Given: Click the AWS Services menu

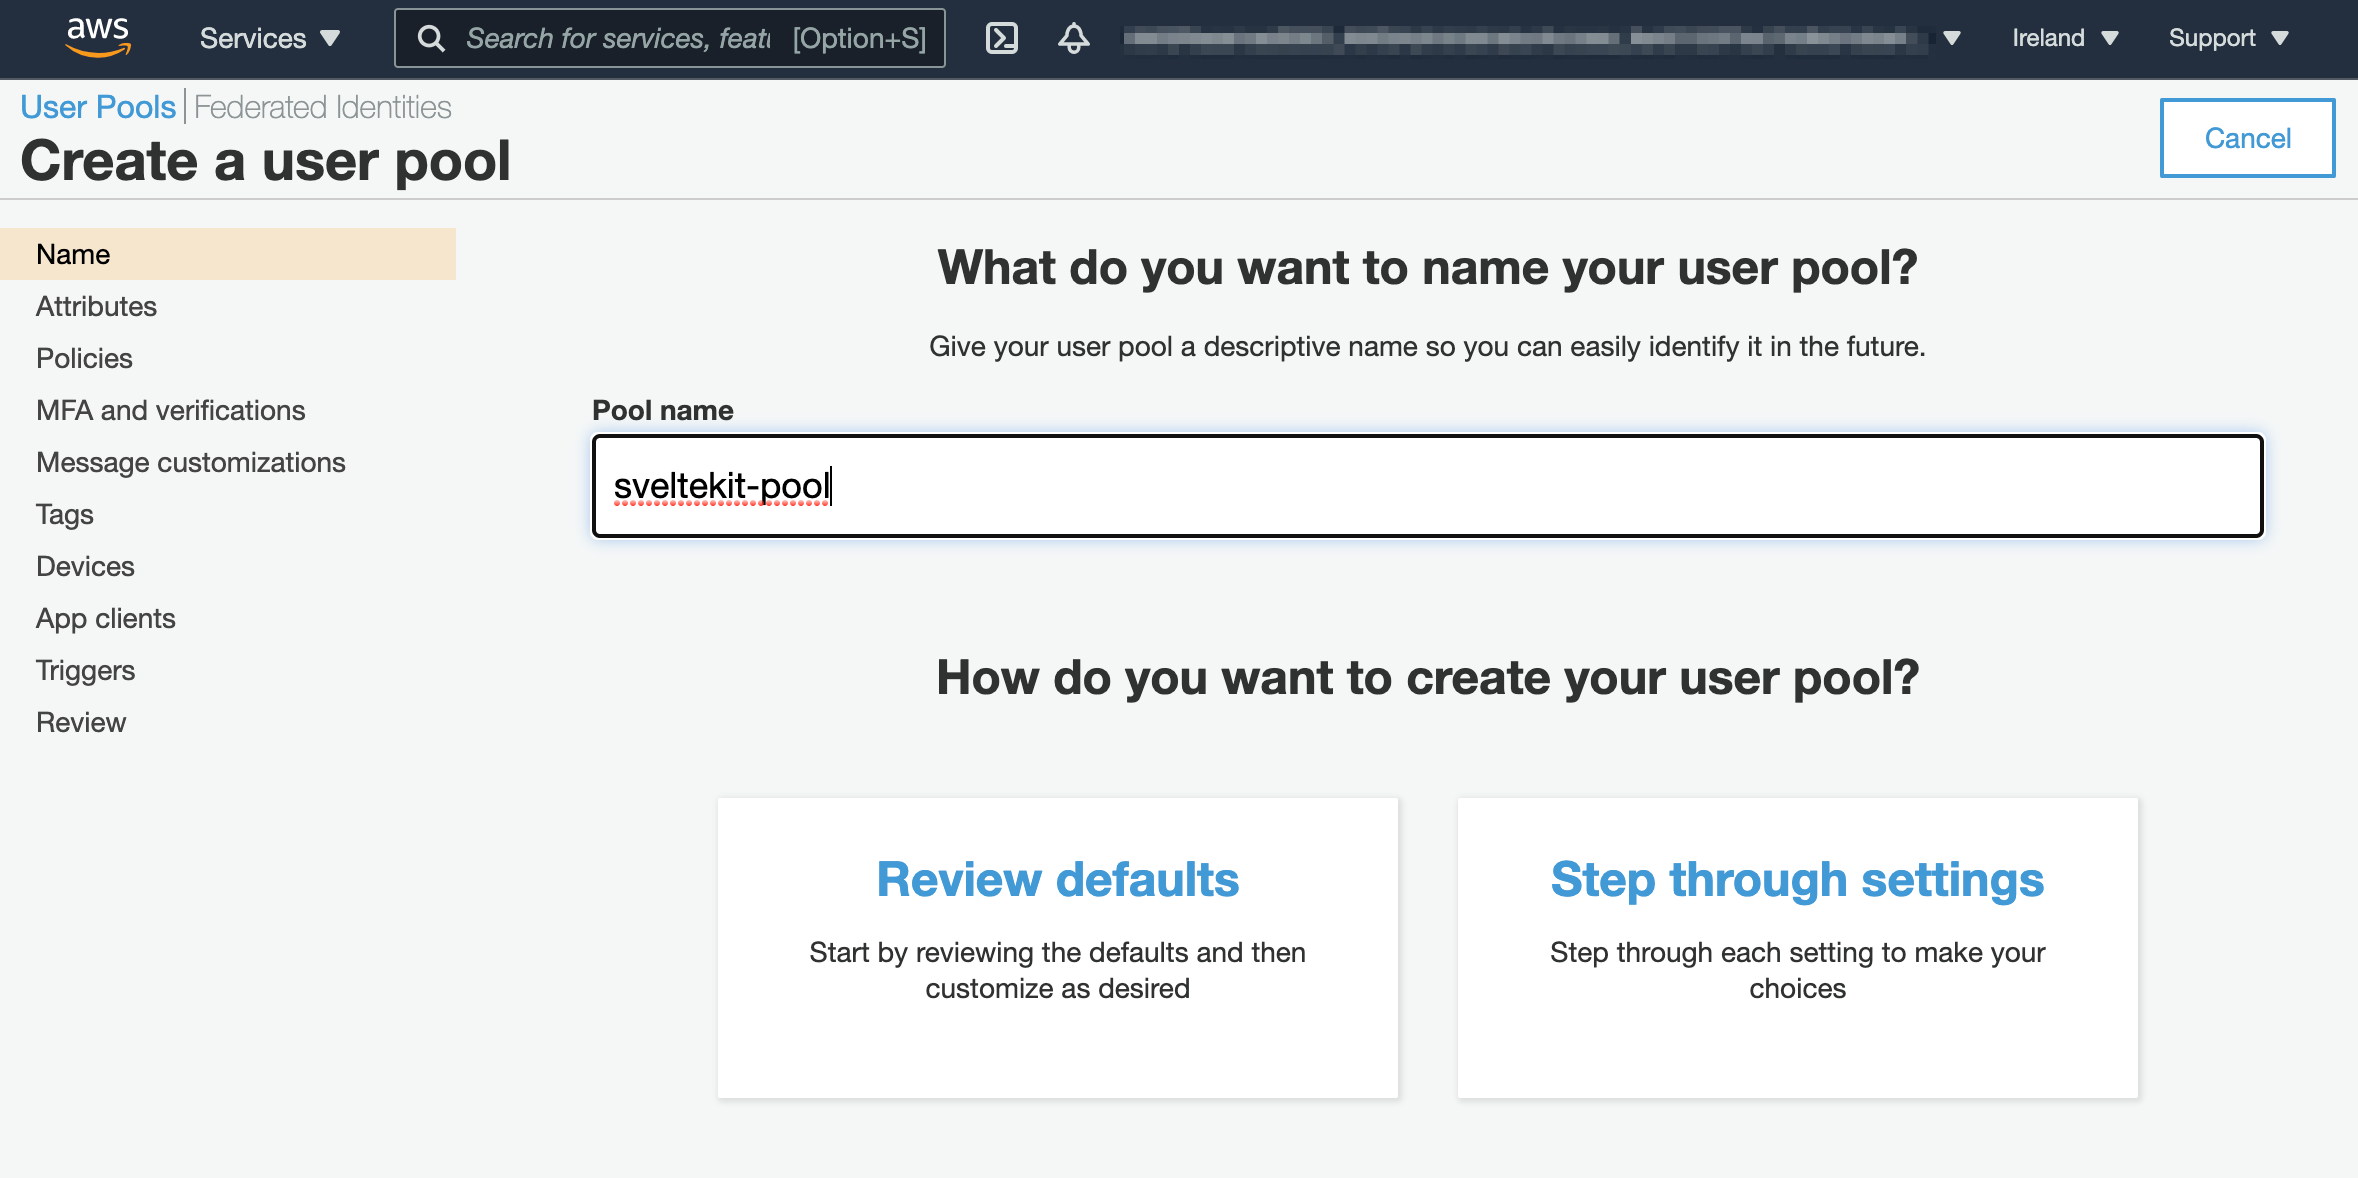Looking at the screenshot, I should (272, 38).
